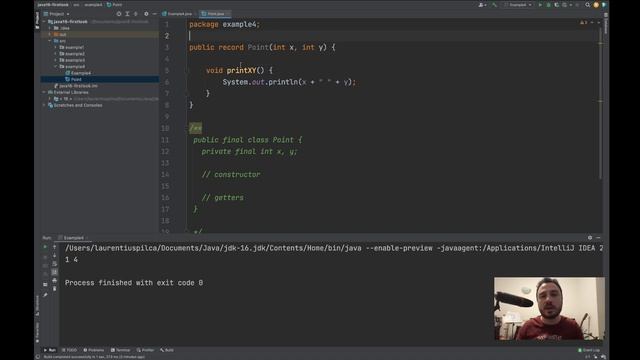The image size is (640, 360).
Task: Click the down arrow in Run console toolbar
Action: 54,256
